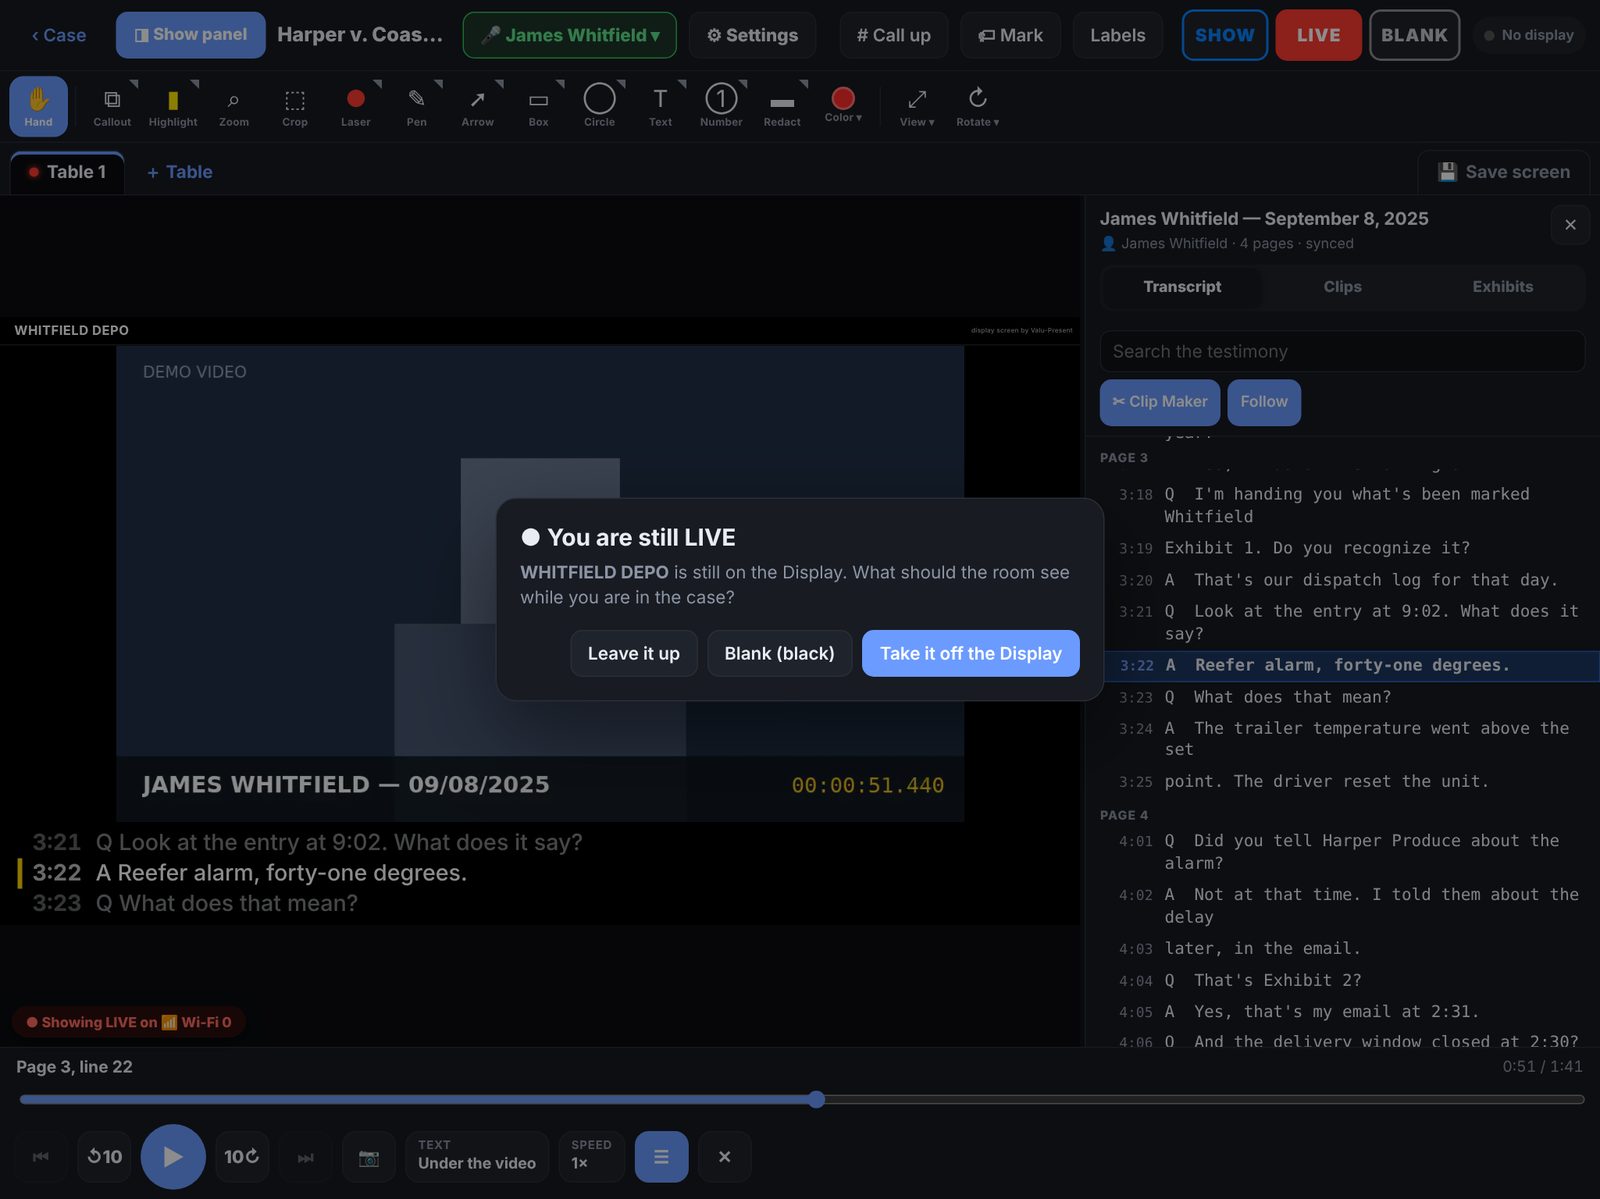The width and height of the screenshot is (1600, 1199).
Task: Click the Number stamp tool
Action: (721, 106)
